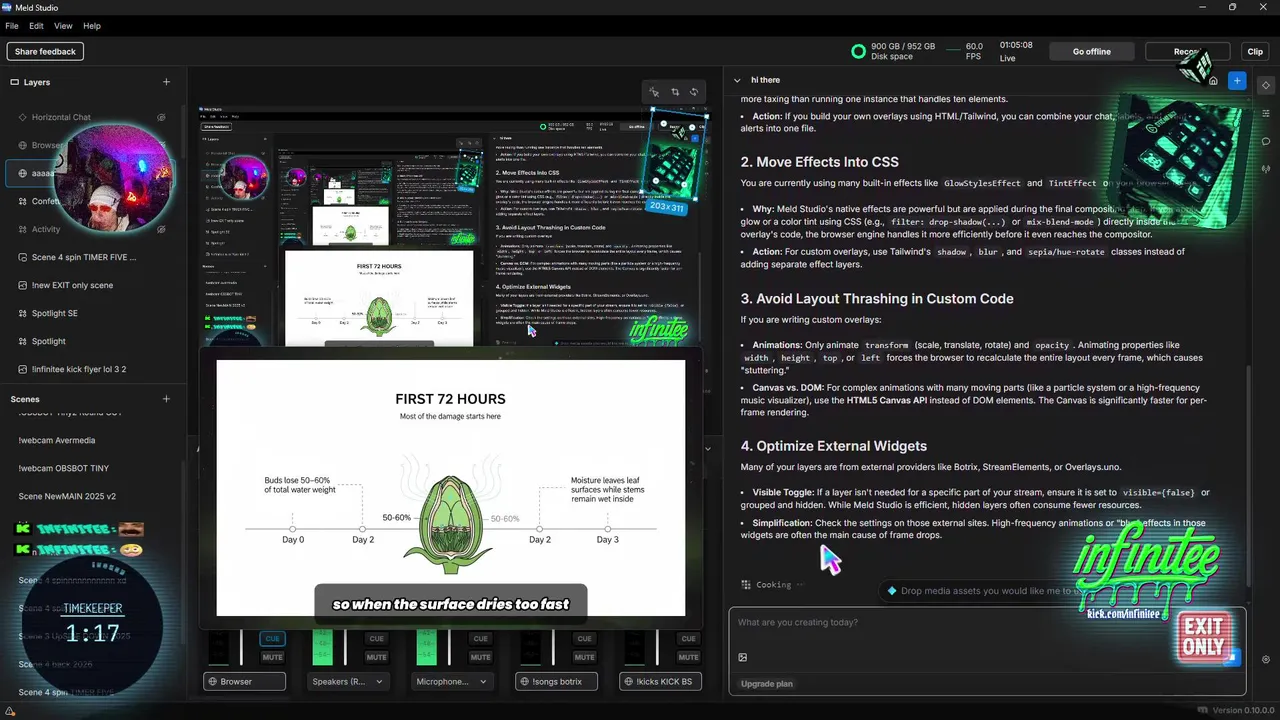Click the Browser channel volume fader
Viewport: 1280px width, 720px height.
click(241, 648)
